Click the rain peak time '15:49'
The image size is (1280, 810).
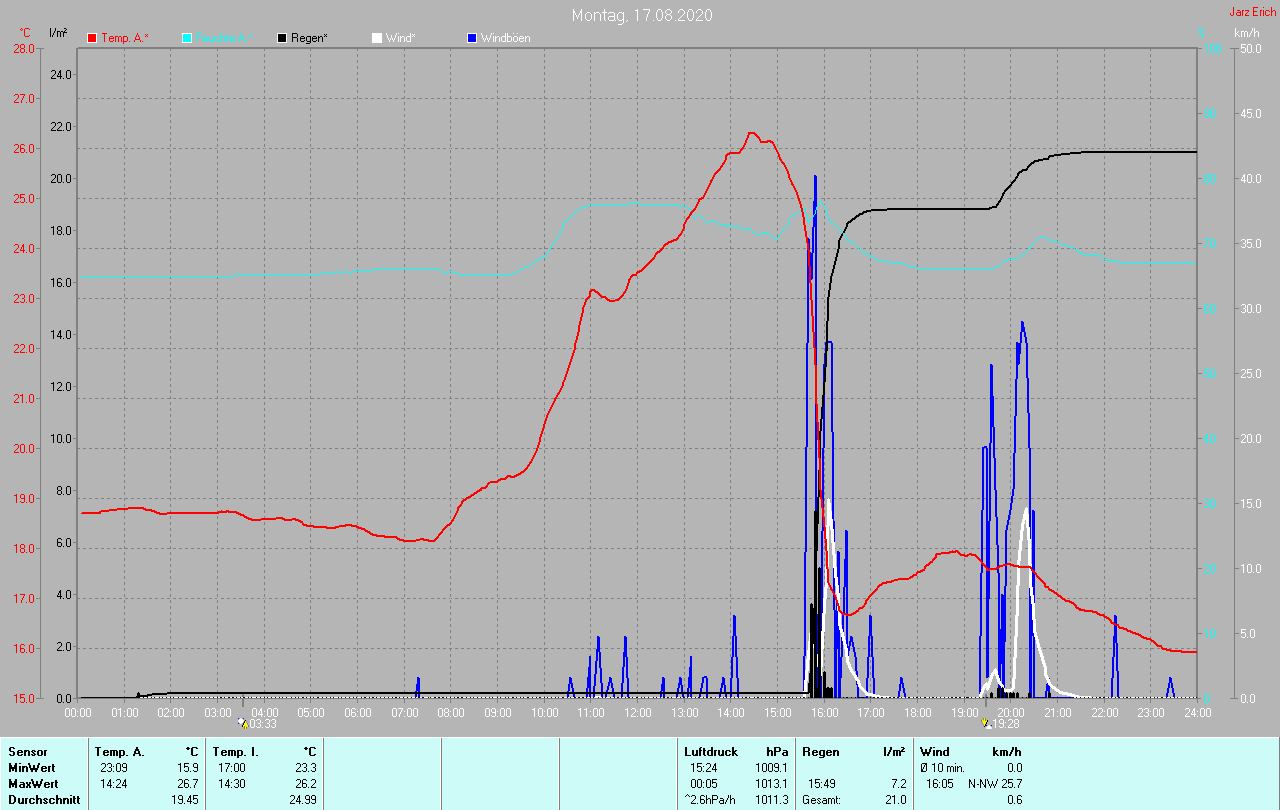click(821, 783)
